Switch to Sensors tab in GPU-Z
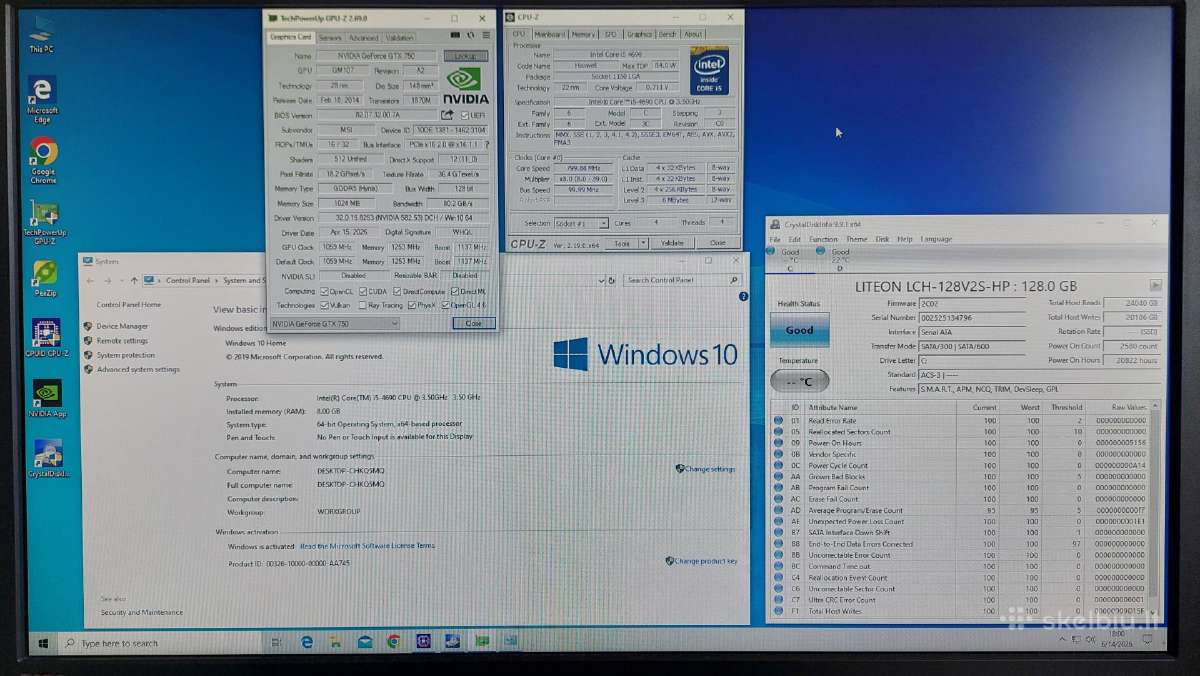The width and height of the screenshot is (1200, 676). click(x=330, y=37)
